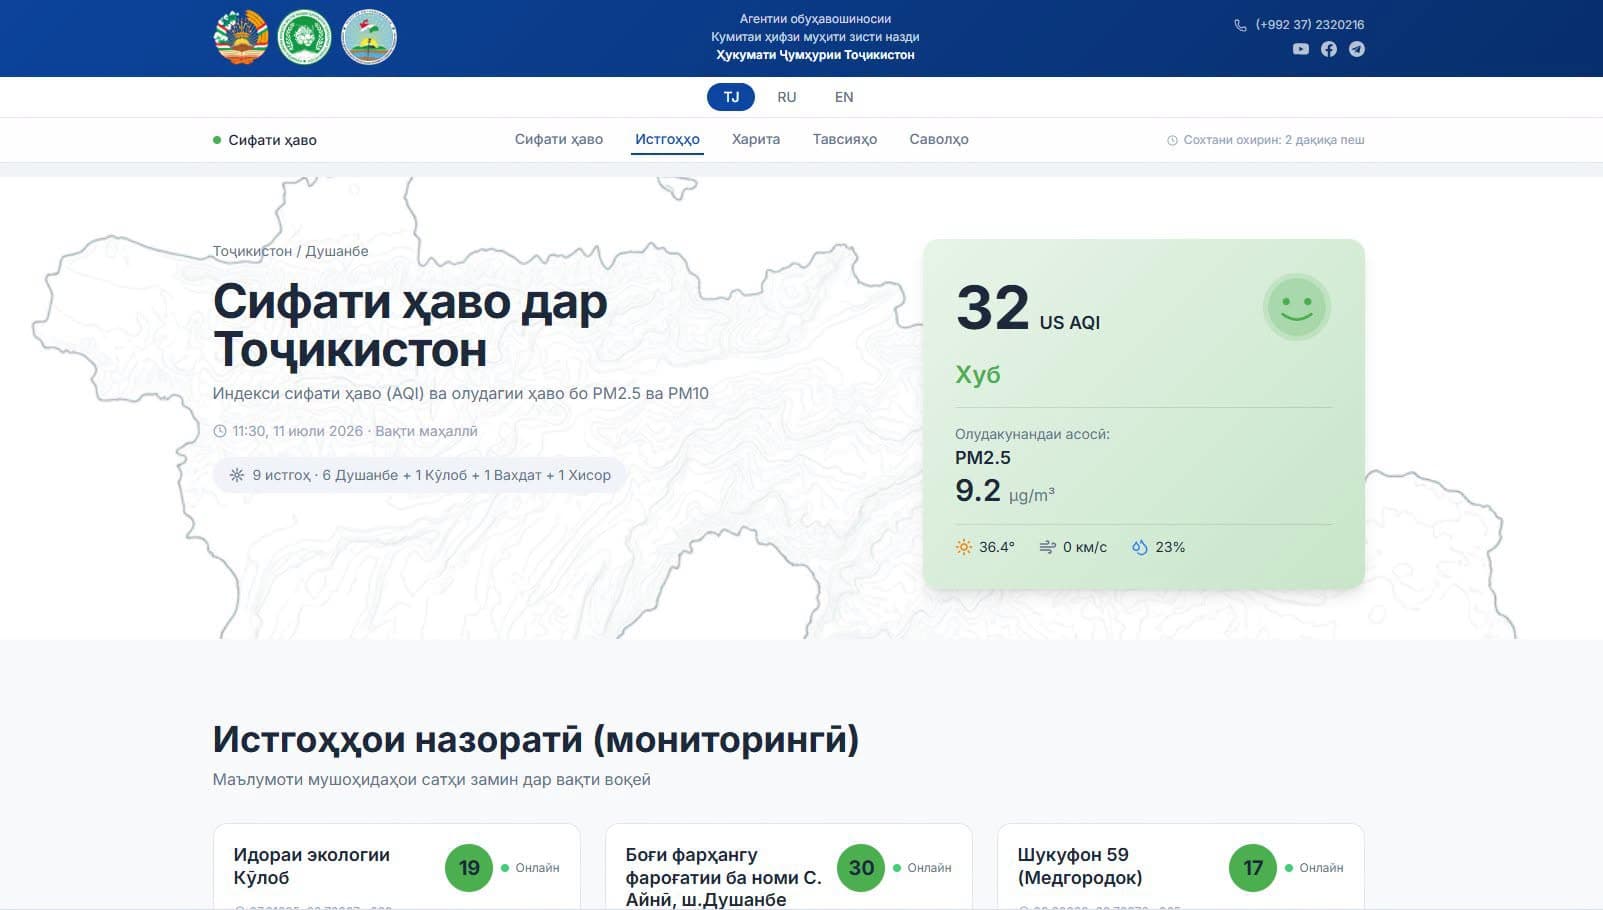Open the Сифати ҳаво nav tab

(559, 139)
